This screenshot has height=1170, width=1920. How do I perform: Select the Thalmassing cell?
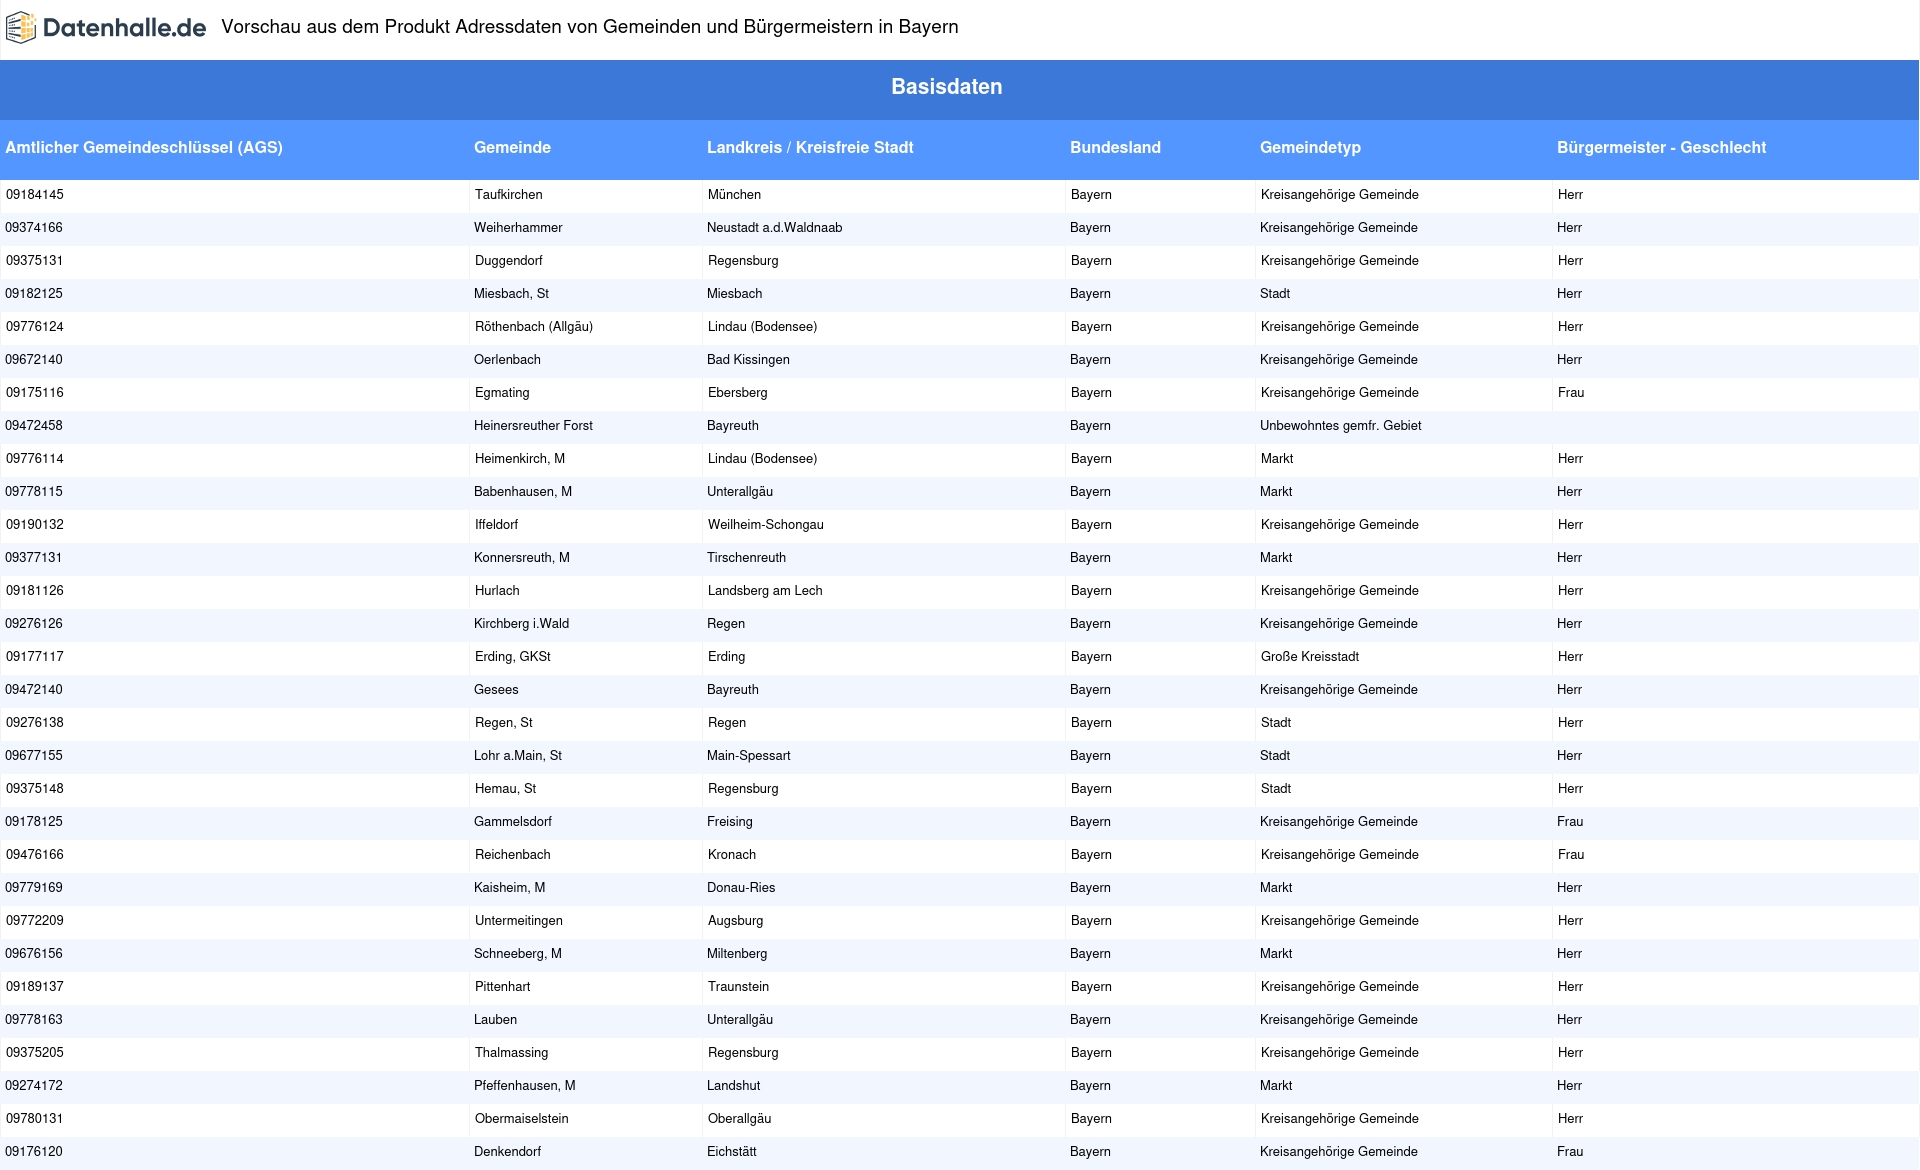[x=512, y=1052]
